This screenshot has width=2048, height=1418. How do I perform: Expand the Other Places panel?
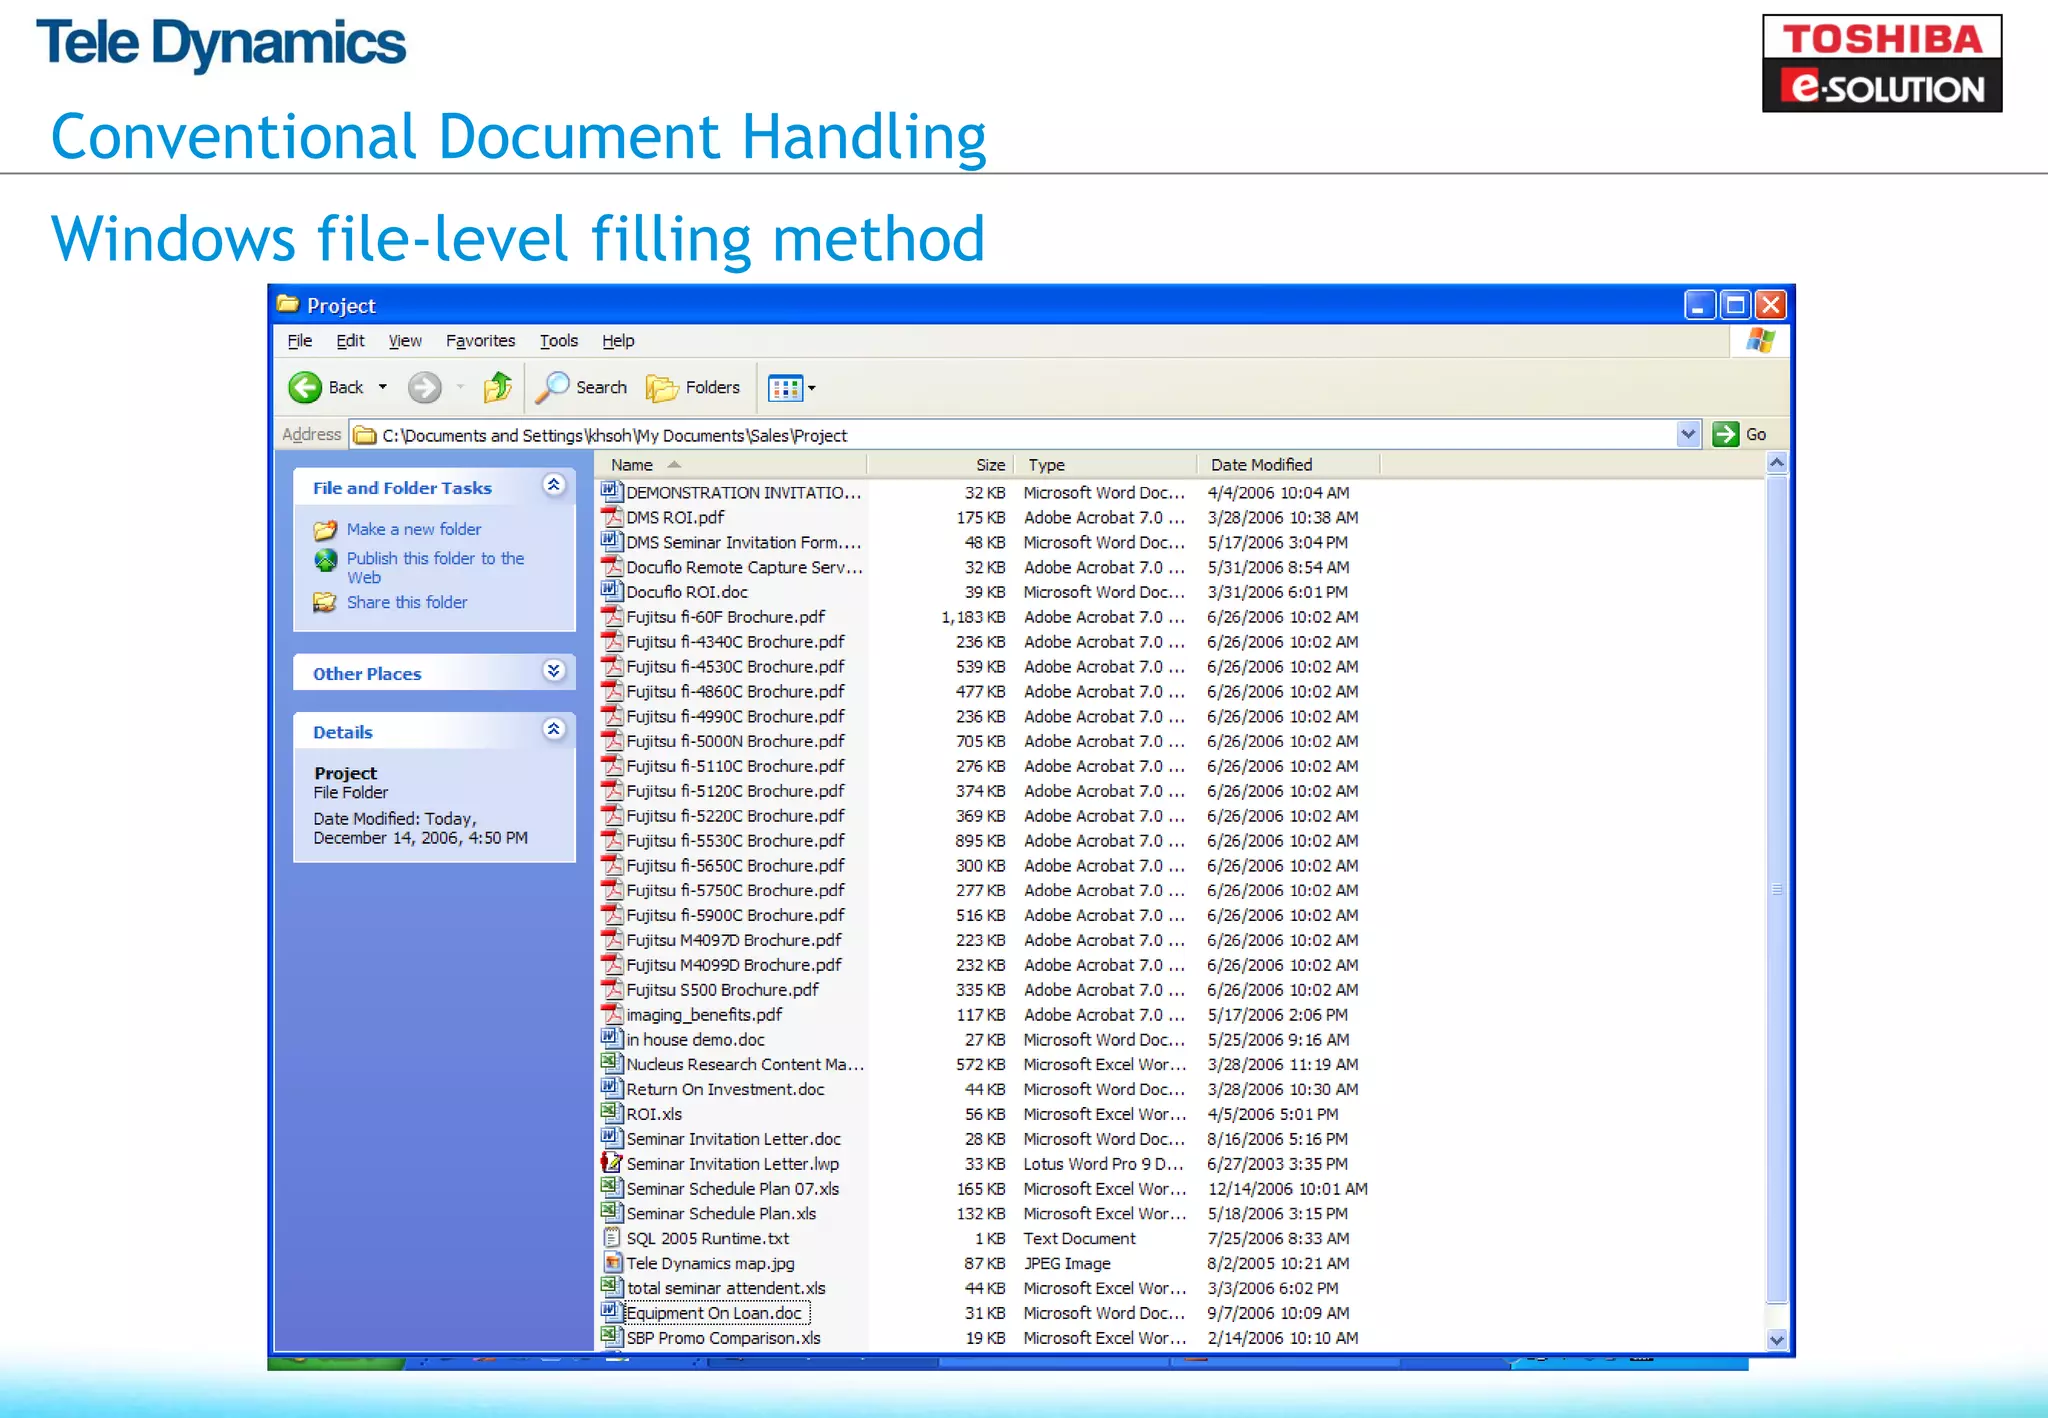pos(553,671)
